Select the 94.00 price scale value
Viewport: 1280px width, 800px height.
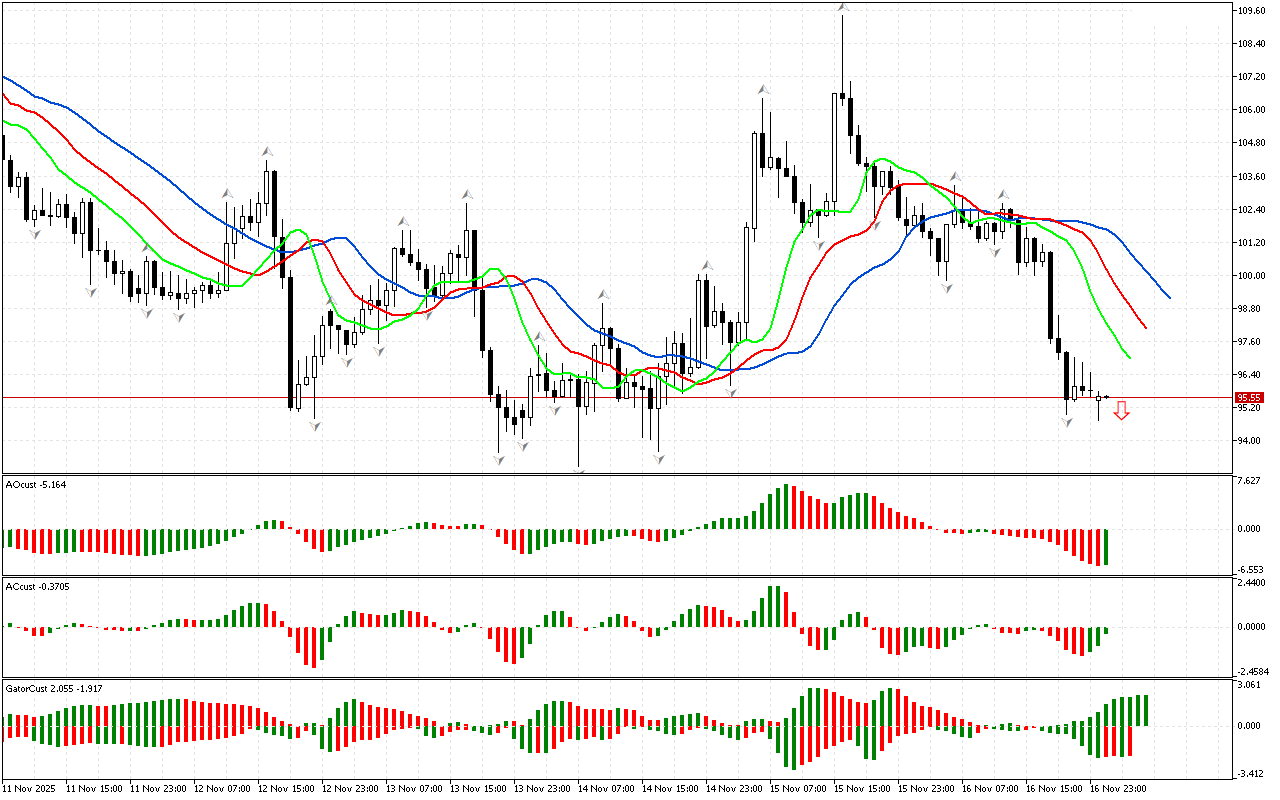coord(1249,441)
